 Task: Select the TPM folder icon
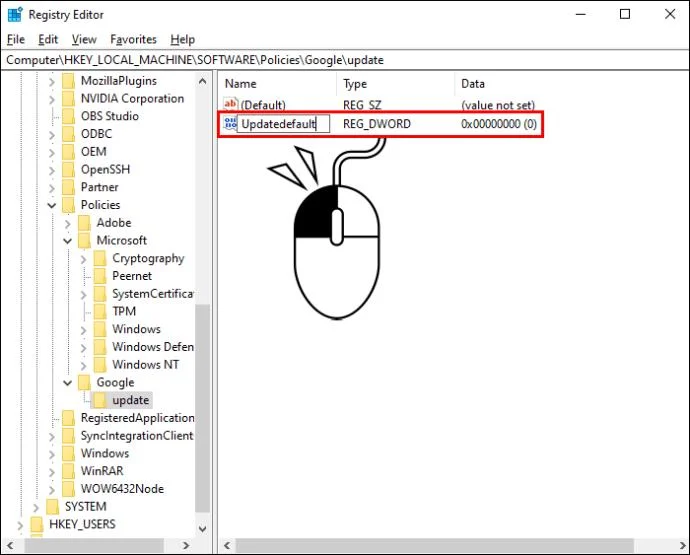[100, 311]
